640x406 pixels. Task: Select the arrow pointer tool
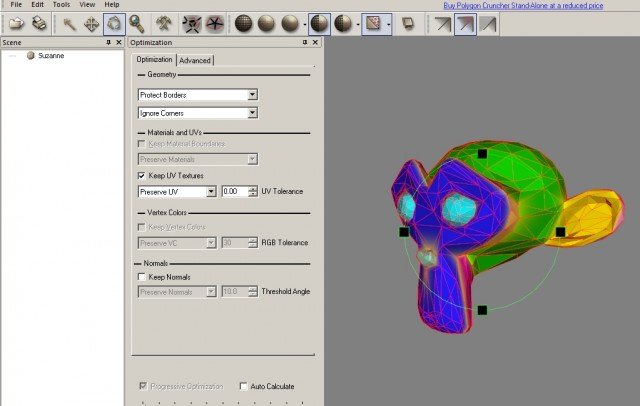tap(69, 24)
